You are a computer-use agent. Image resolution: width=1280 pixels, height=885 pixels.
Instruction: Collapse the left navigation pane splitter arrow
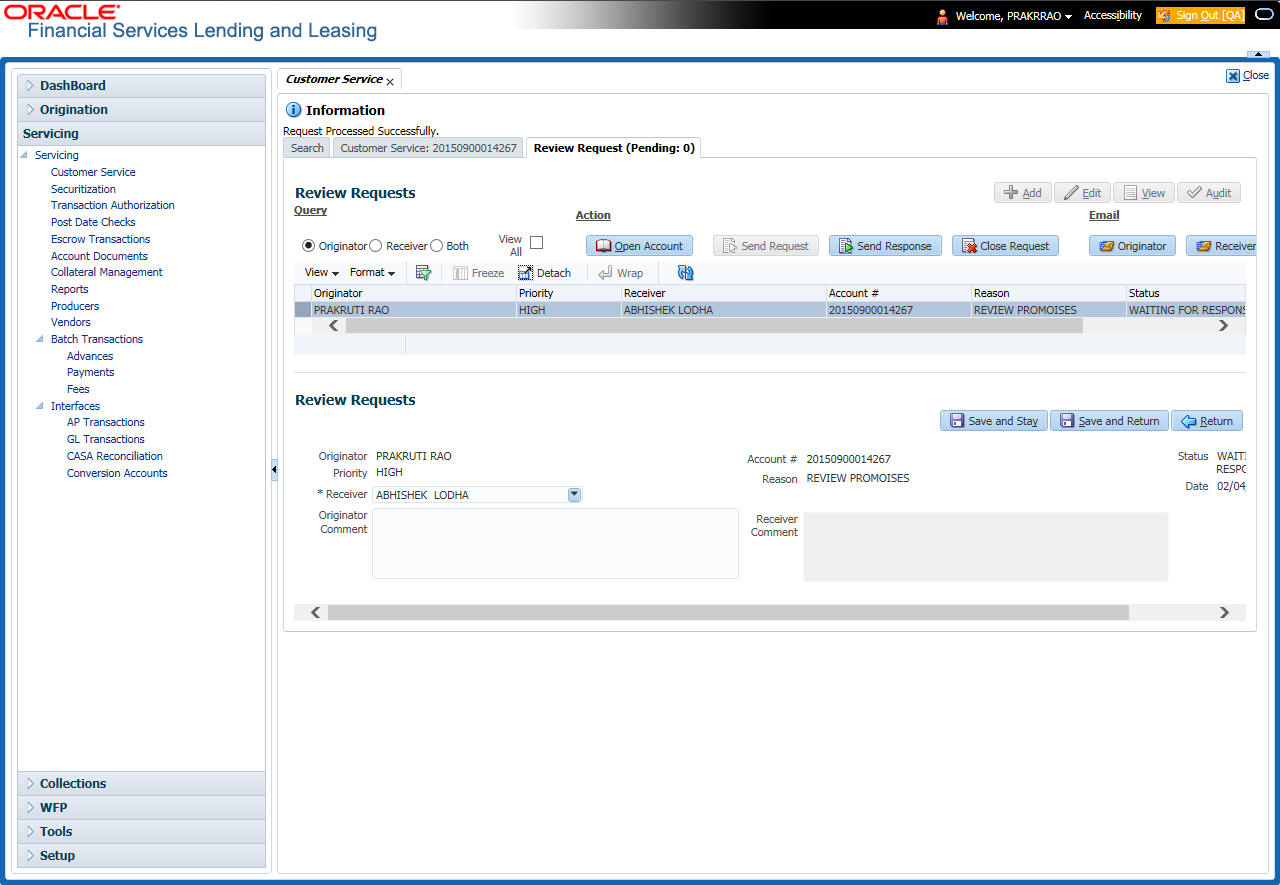[274, 471]
